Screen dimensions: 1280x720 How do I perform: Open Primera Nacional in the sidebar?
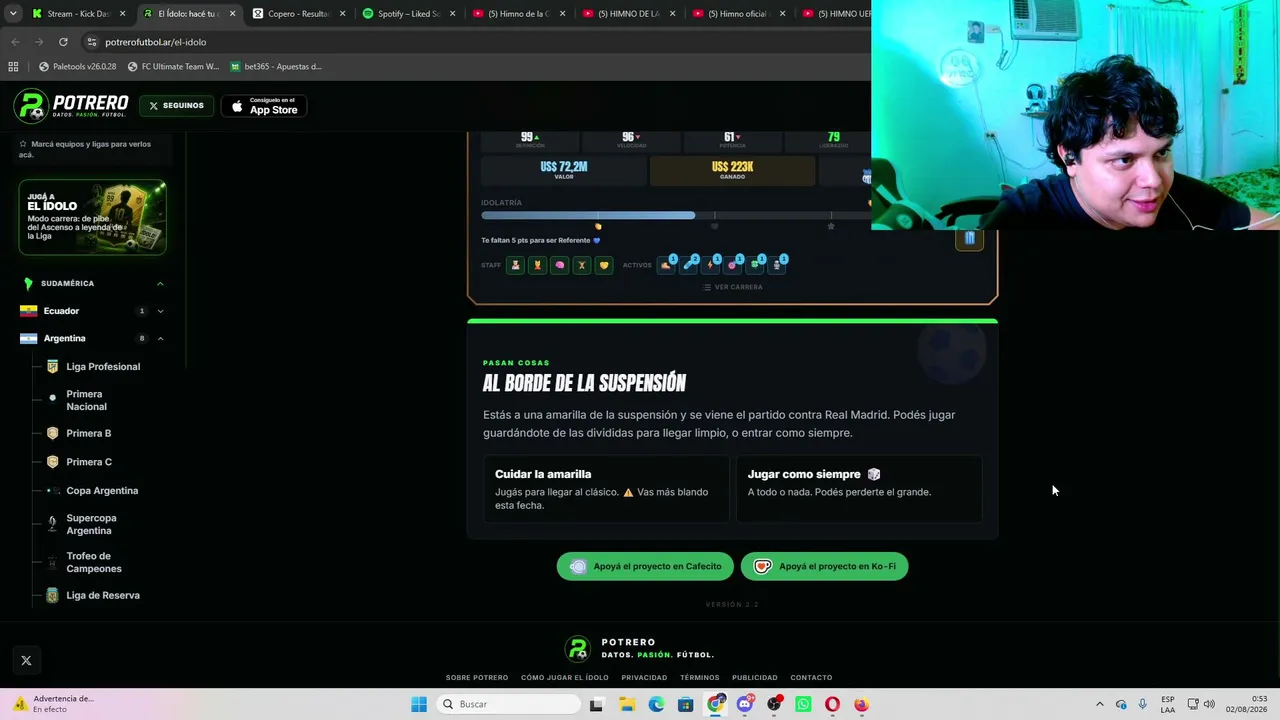pyautogui.click(x=86, y=400)
